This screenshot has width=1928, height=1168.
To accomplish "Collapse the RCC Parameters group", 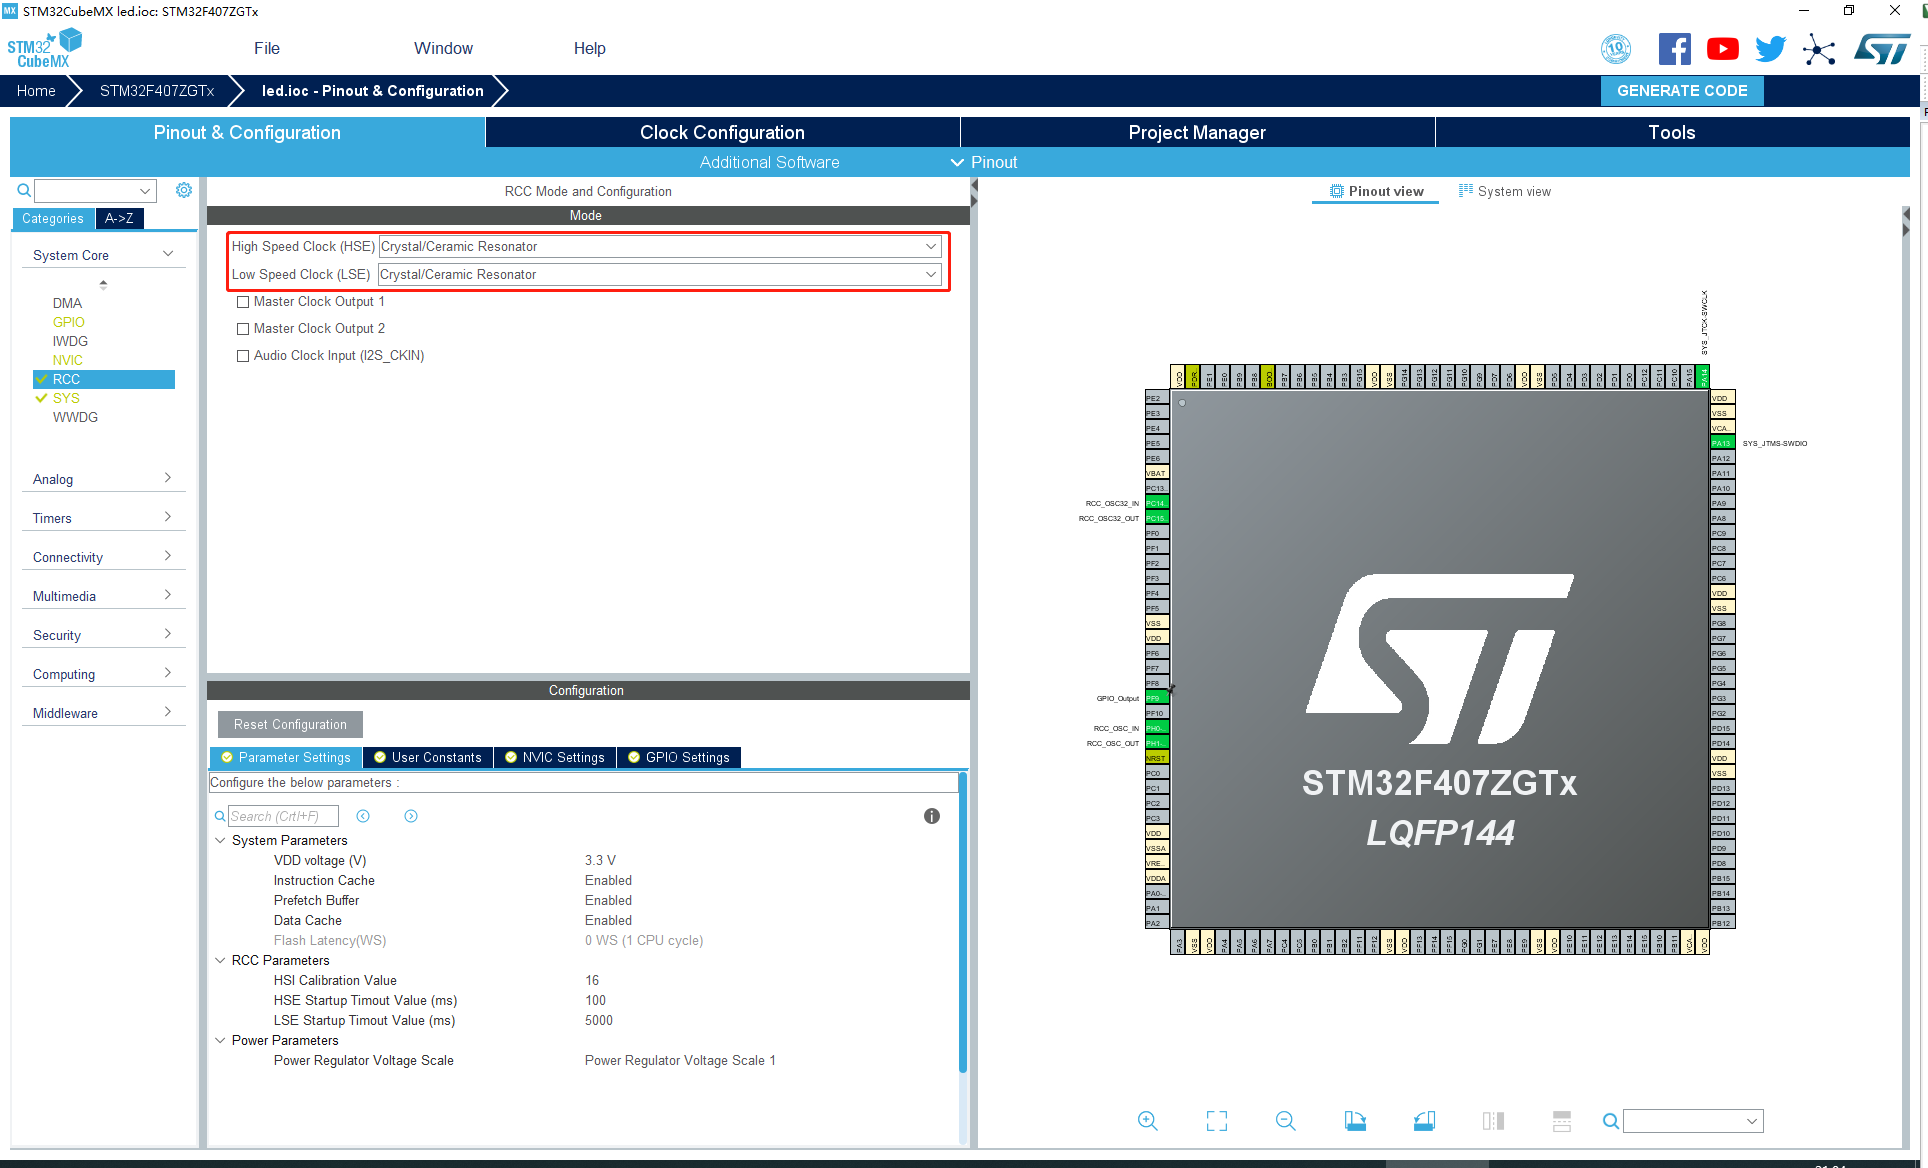I will pyautogui.click(x=221, y=960).
